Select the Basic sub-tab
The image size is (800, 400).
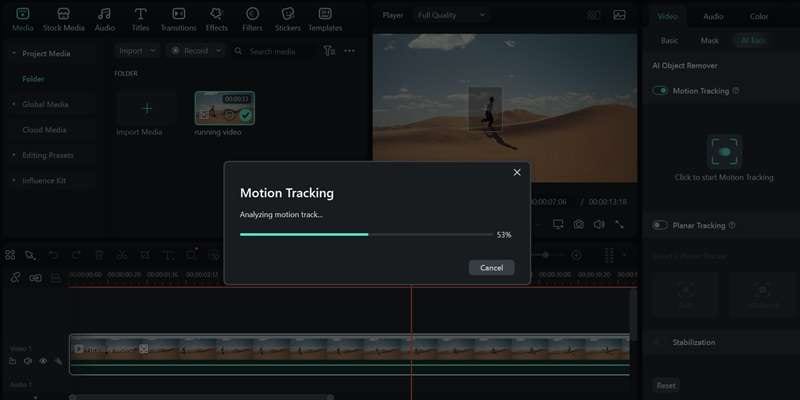click(x=669, y=40)
